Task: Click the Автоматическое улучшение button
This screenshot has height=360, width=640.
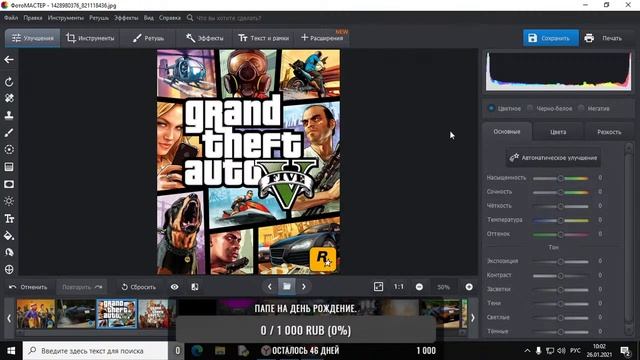Action: tap(553, 158)
